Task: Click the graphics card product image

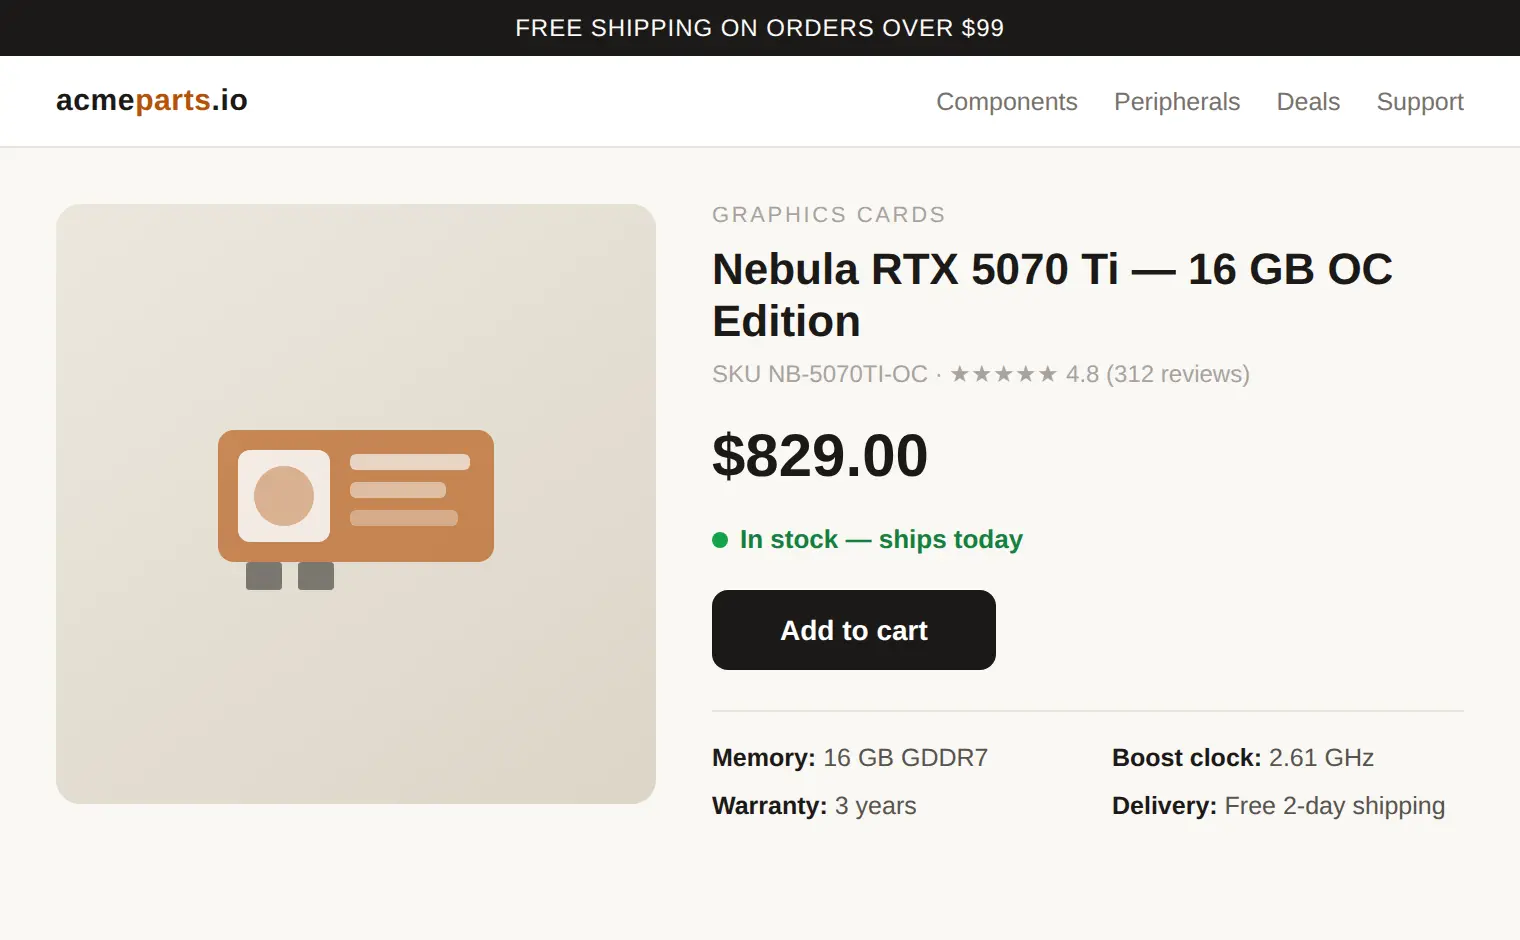Action: pos(356,504)
